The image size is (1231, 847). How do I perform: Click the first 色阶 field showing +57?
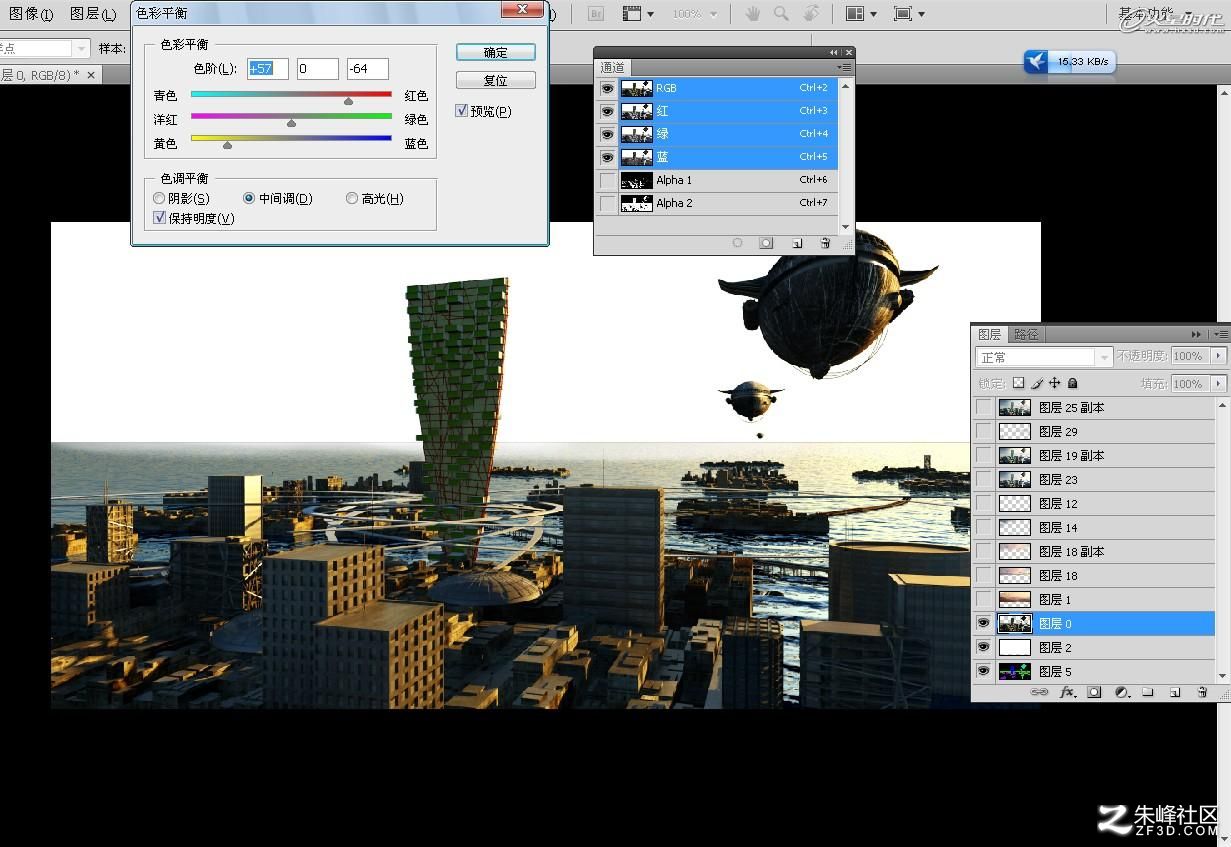coord(268,69)
